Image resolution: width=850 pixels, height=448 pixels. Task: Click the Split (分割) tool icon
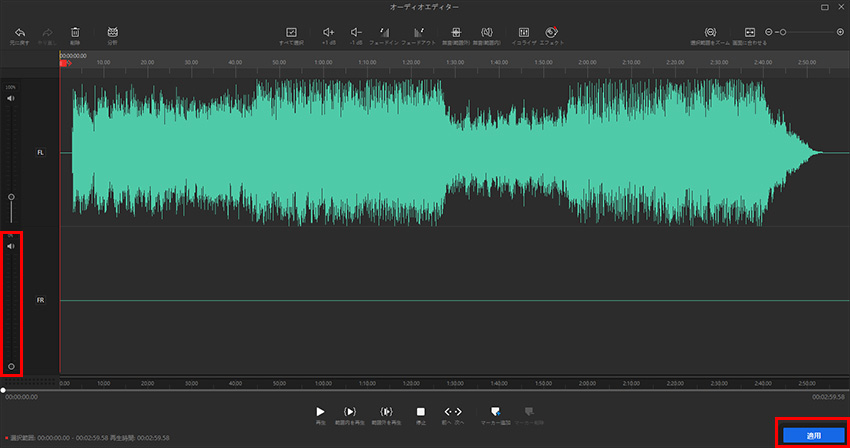coord(112,33)
